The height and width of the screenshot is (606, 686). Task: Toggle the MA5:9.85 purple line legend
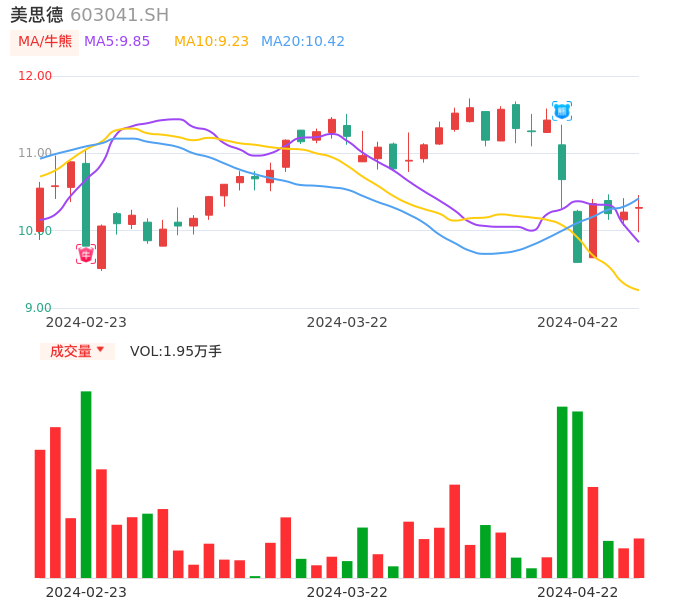tap(117, 42)
